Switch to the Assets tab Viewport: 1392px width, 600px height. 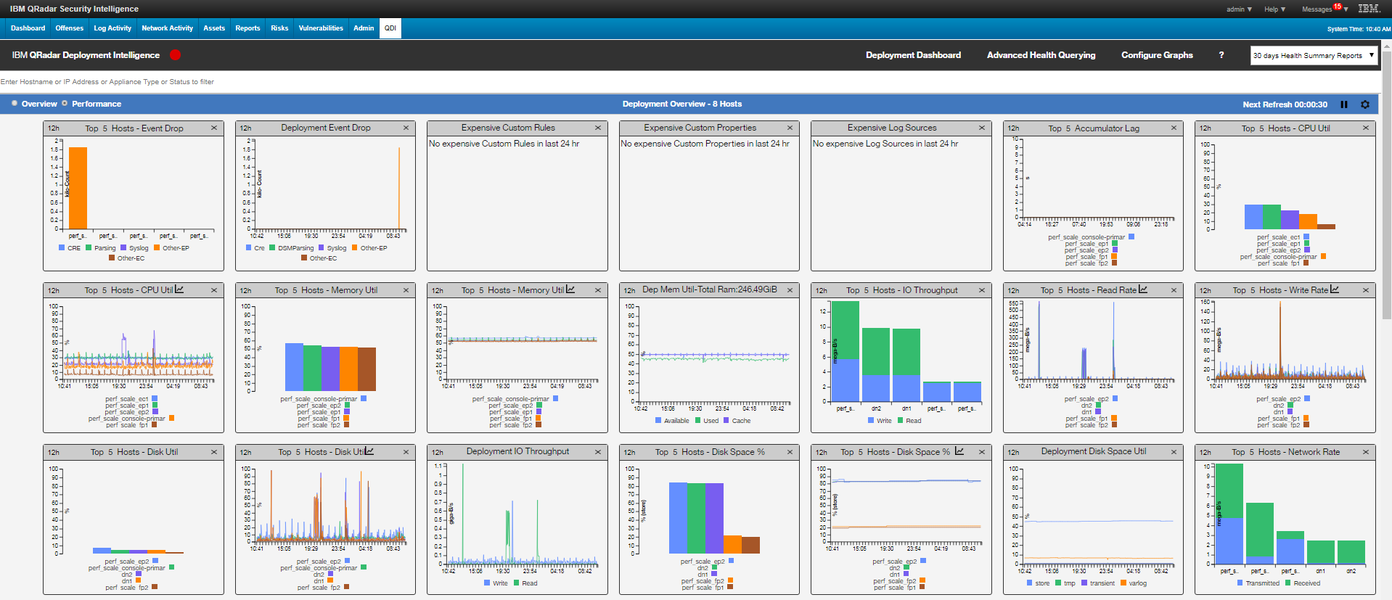(214, 28)
